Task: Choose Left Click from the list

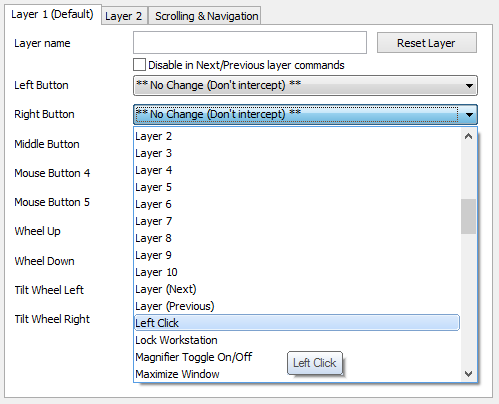Action: (297, 323)
